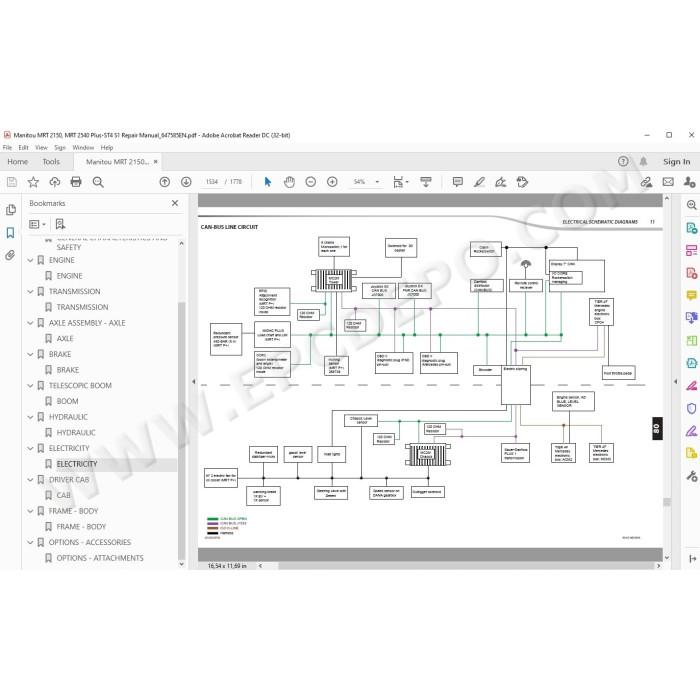Share a link to the file
This screenshot has width=700, height=700.
point(646,182)
